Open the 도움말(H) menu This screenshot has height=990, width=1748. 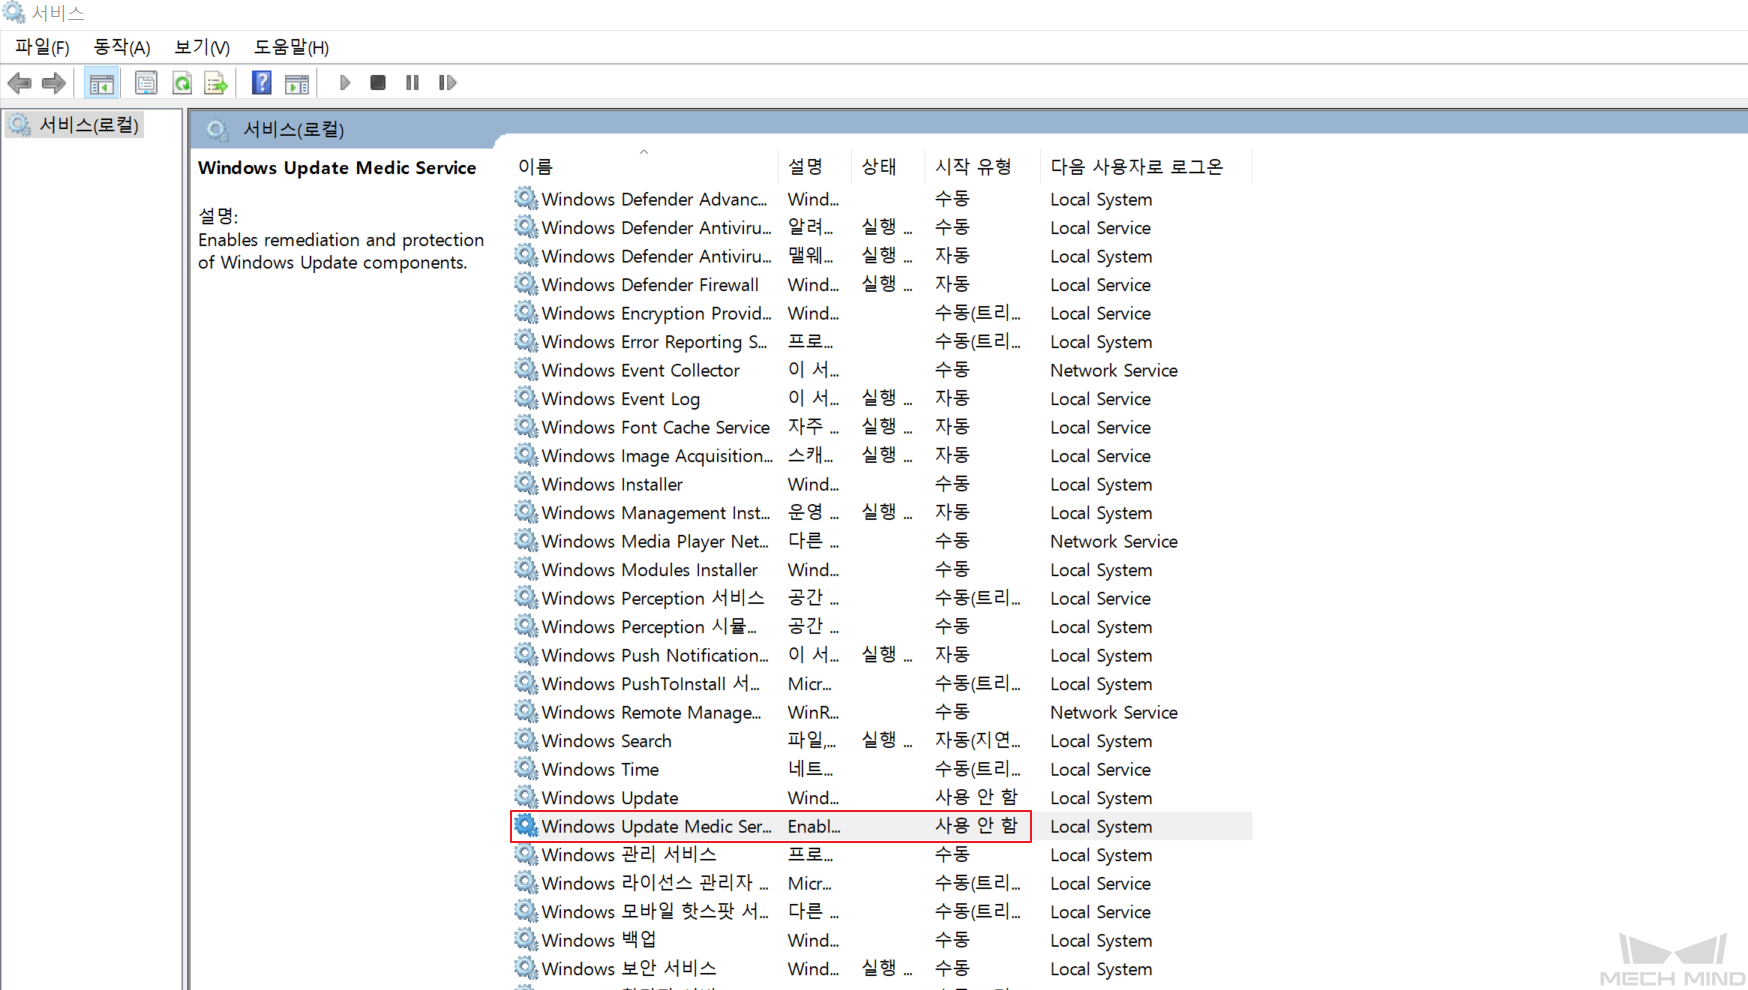pos(291,47)
